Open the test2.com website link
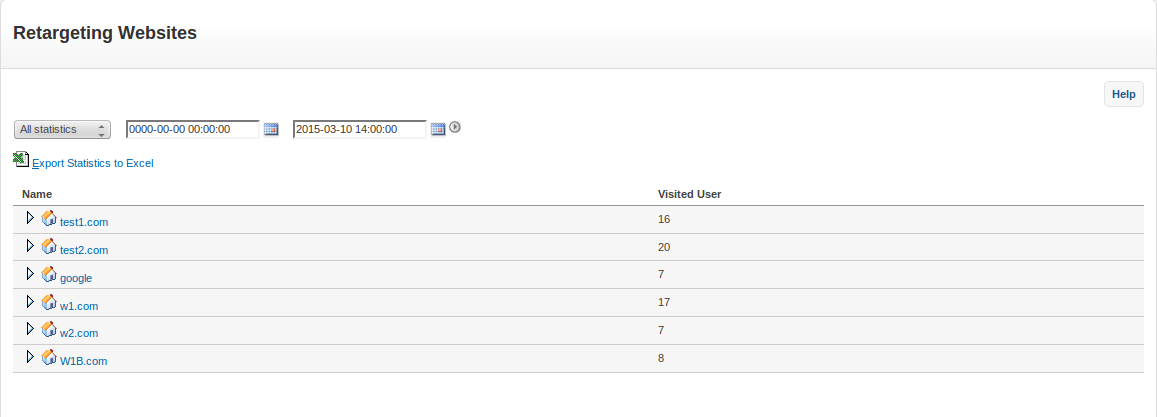The width and height of the screenshot is (1157, 417). [84, 250]
